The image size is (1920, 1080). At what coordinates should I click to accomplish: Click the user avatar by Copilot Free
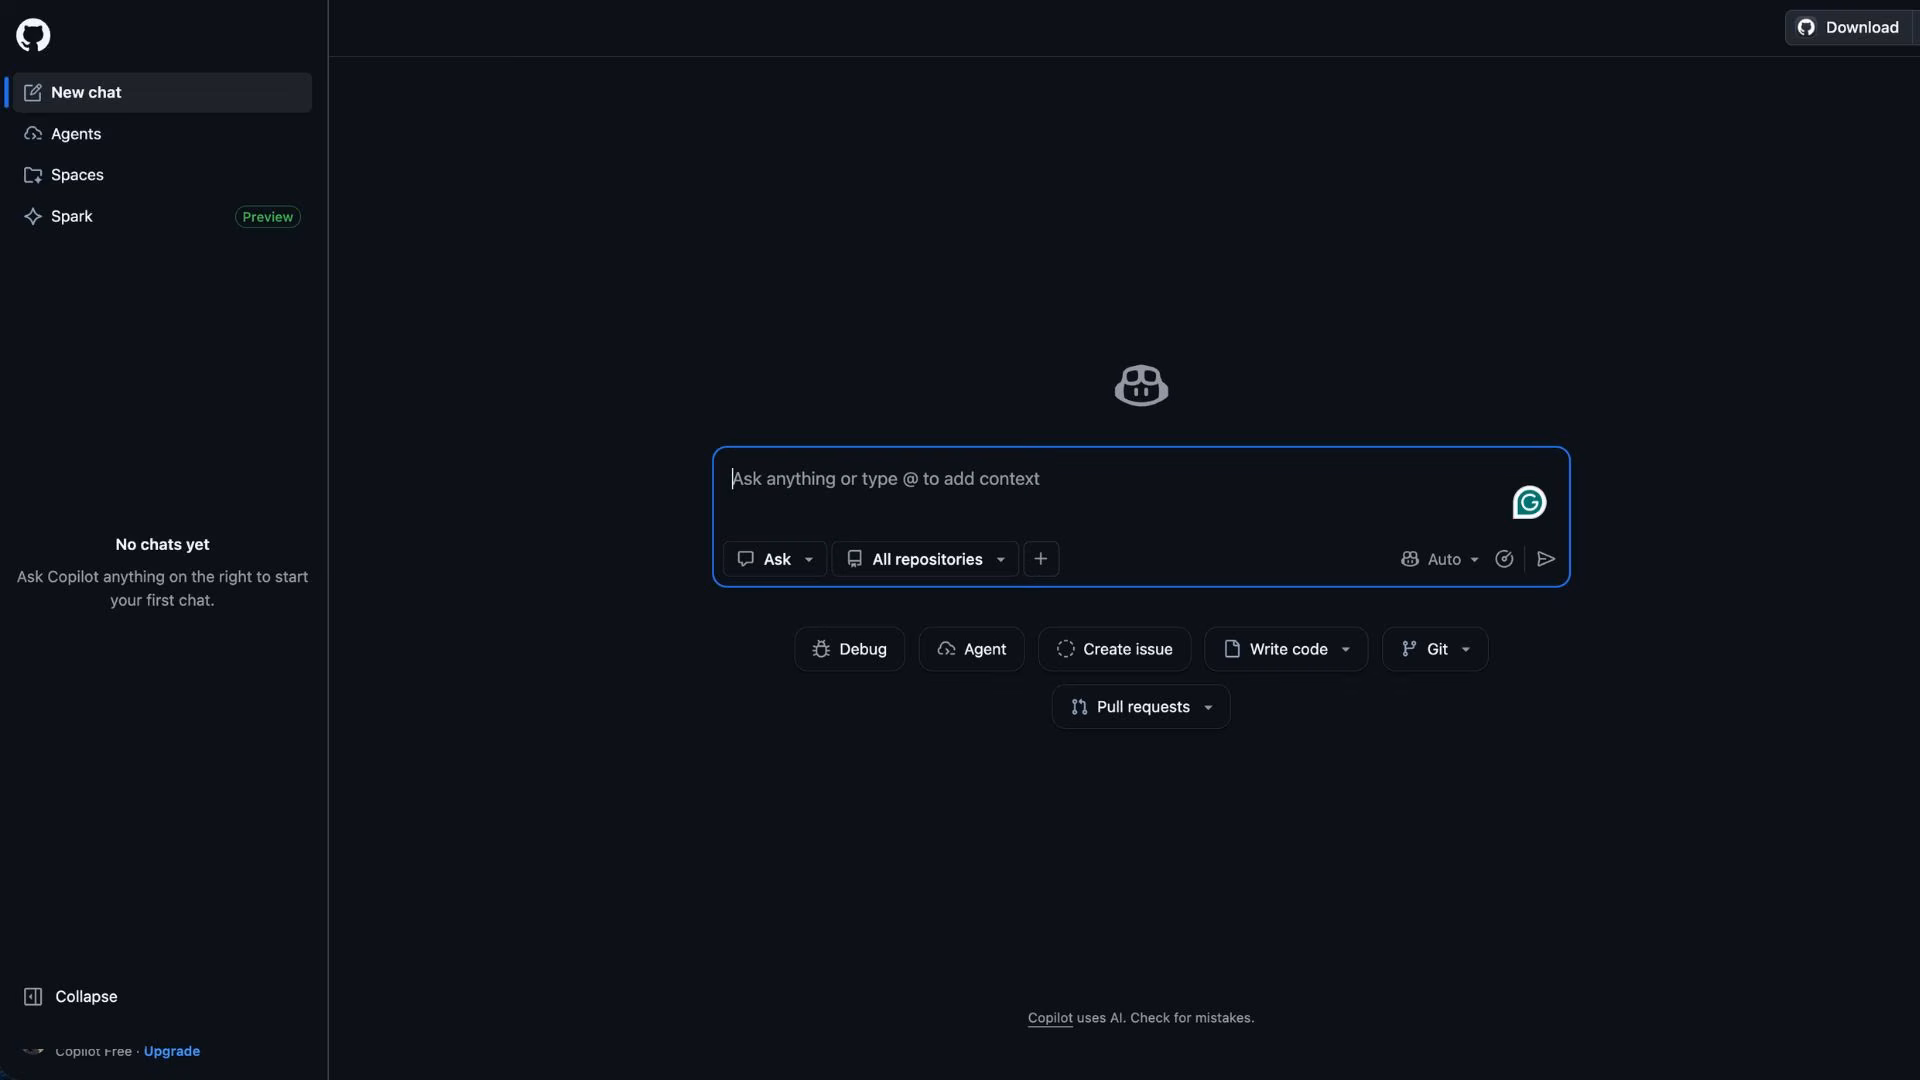click(33, 1050)
